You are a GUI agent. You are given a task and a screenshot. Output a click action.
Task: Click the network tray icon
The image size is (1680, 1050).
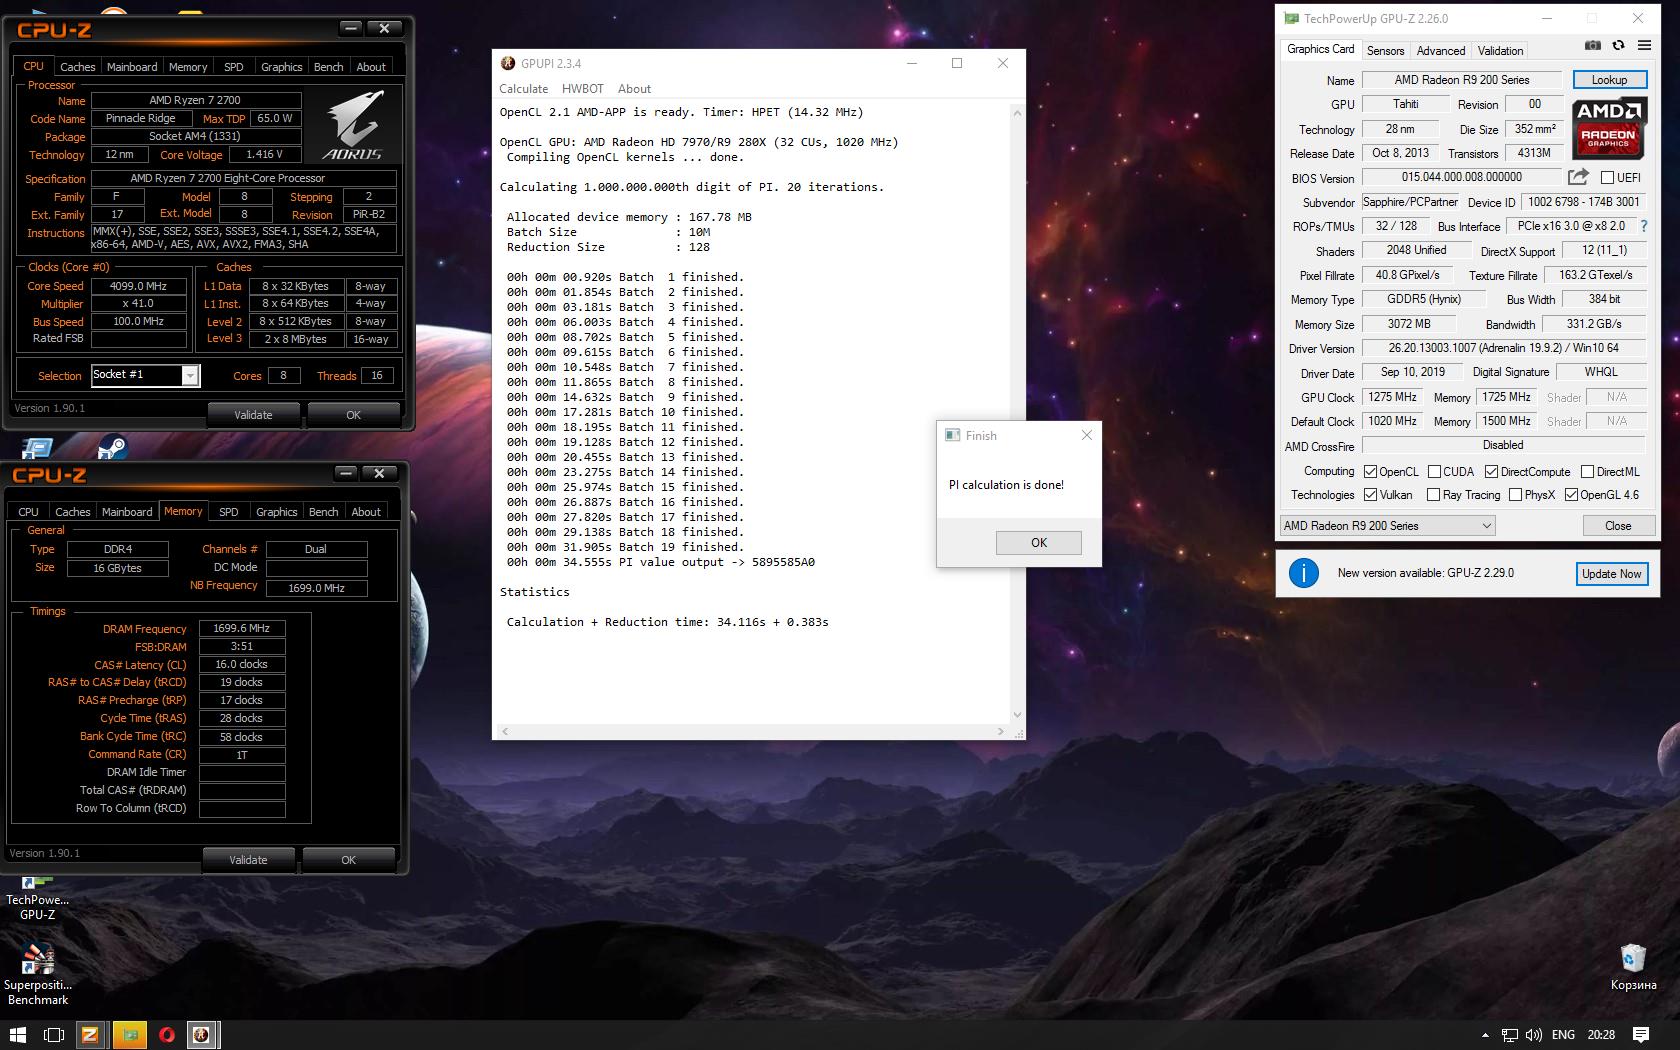point(1510,1035)
